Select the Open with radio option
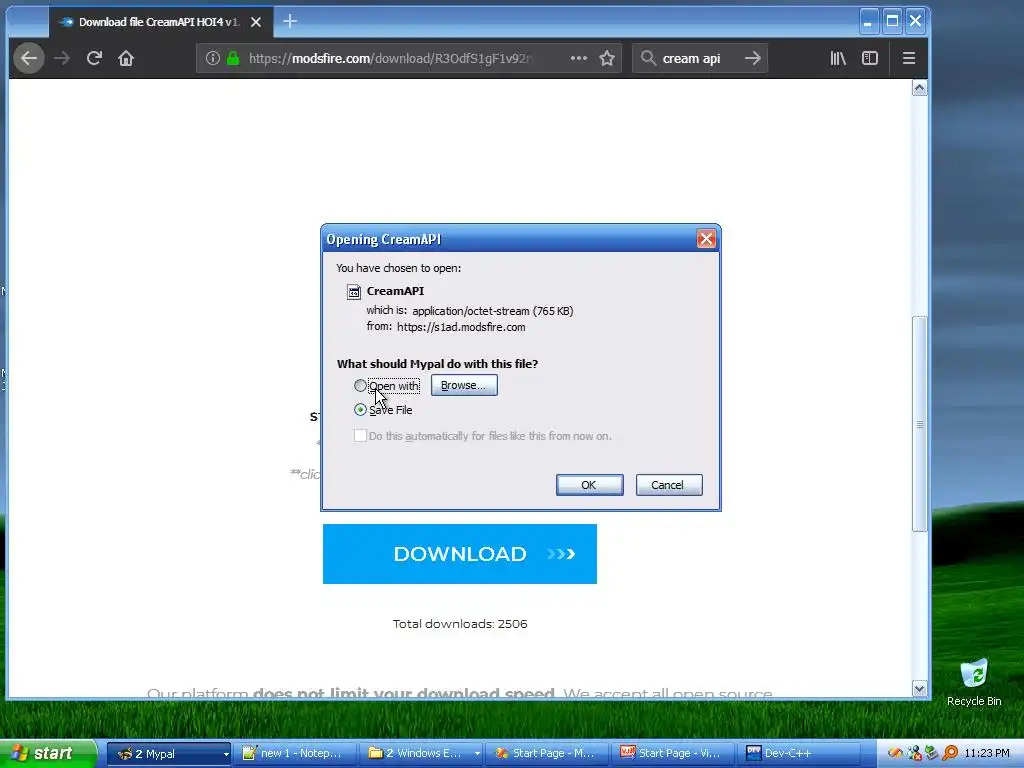Screen dimensions: 1024x768 (x=360, y=386)
